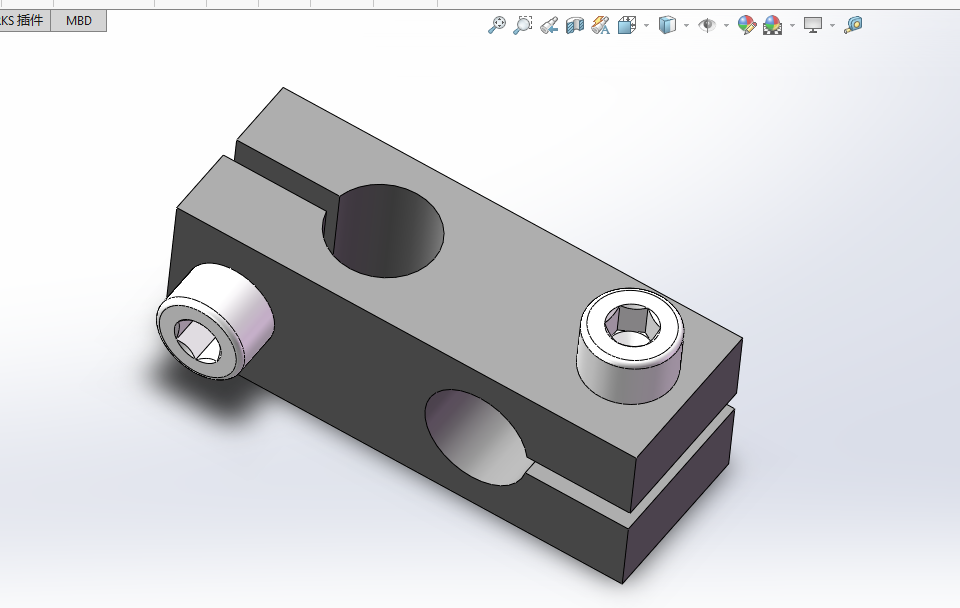960x608 pixels.
Task: Switch to the 插件 tab
Action: pos(24,21)
